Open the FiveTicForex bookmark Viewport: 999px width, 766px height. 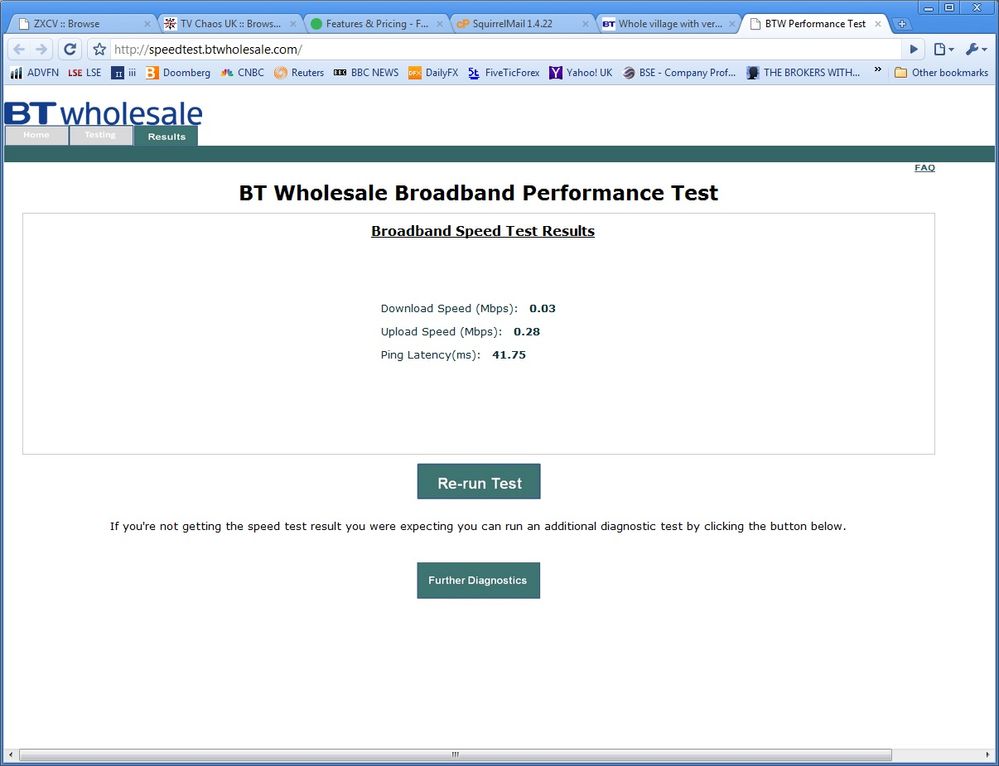(x=503, y=73)
